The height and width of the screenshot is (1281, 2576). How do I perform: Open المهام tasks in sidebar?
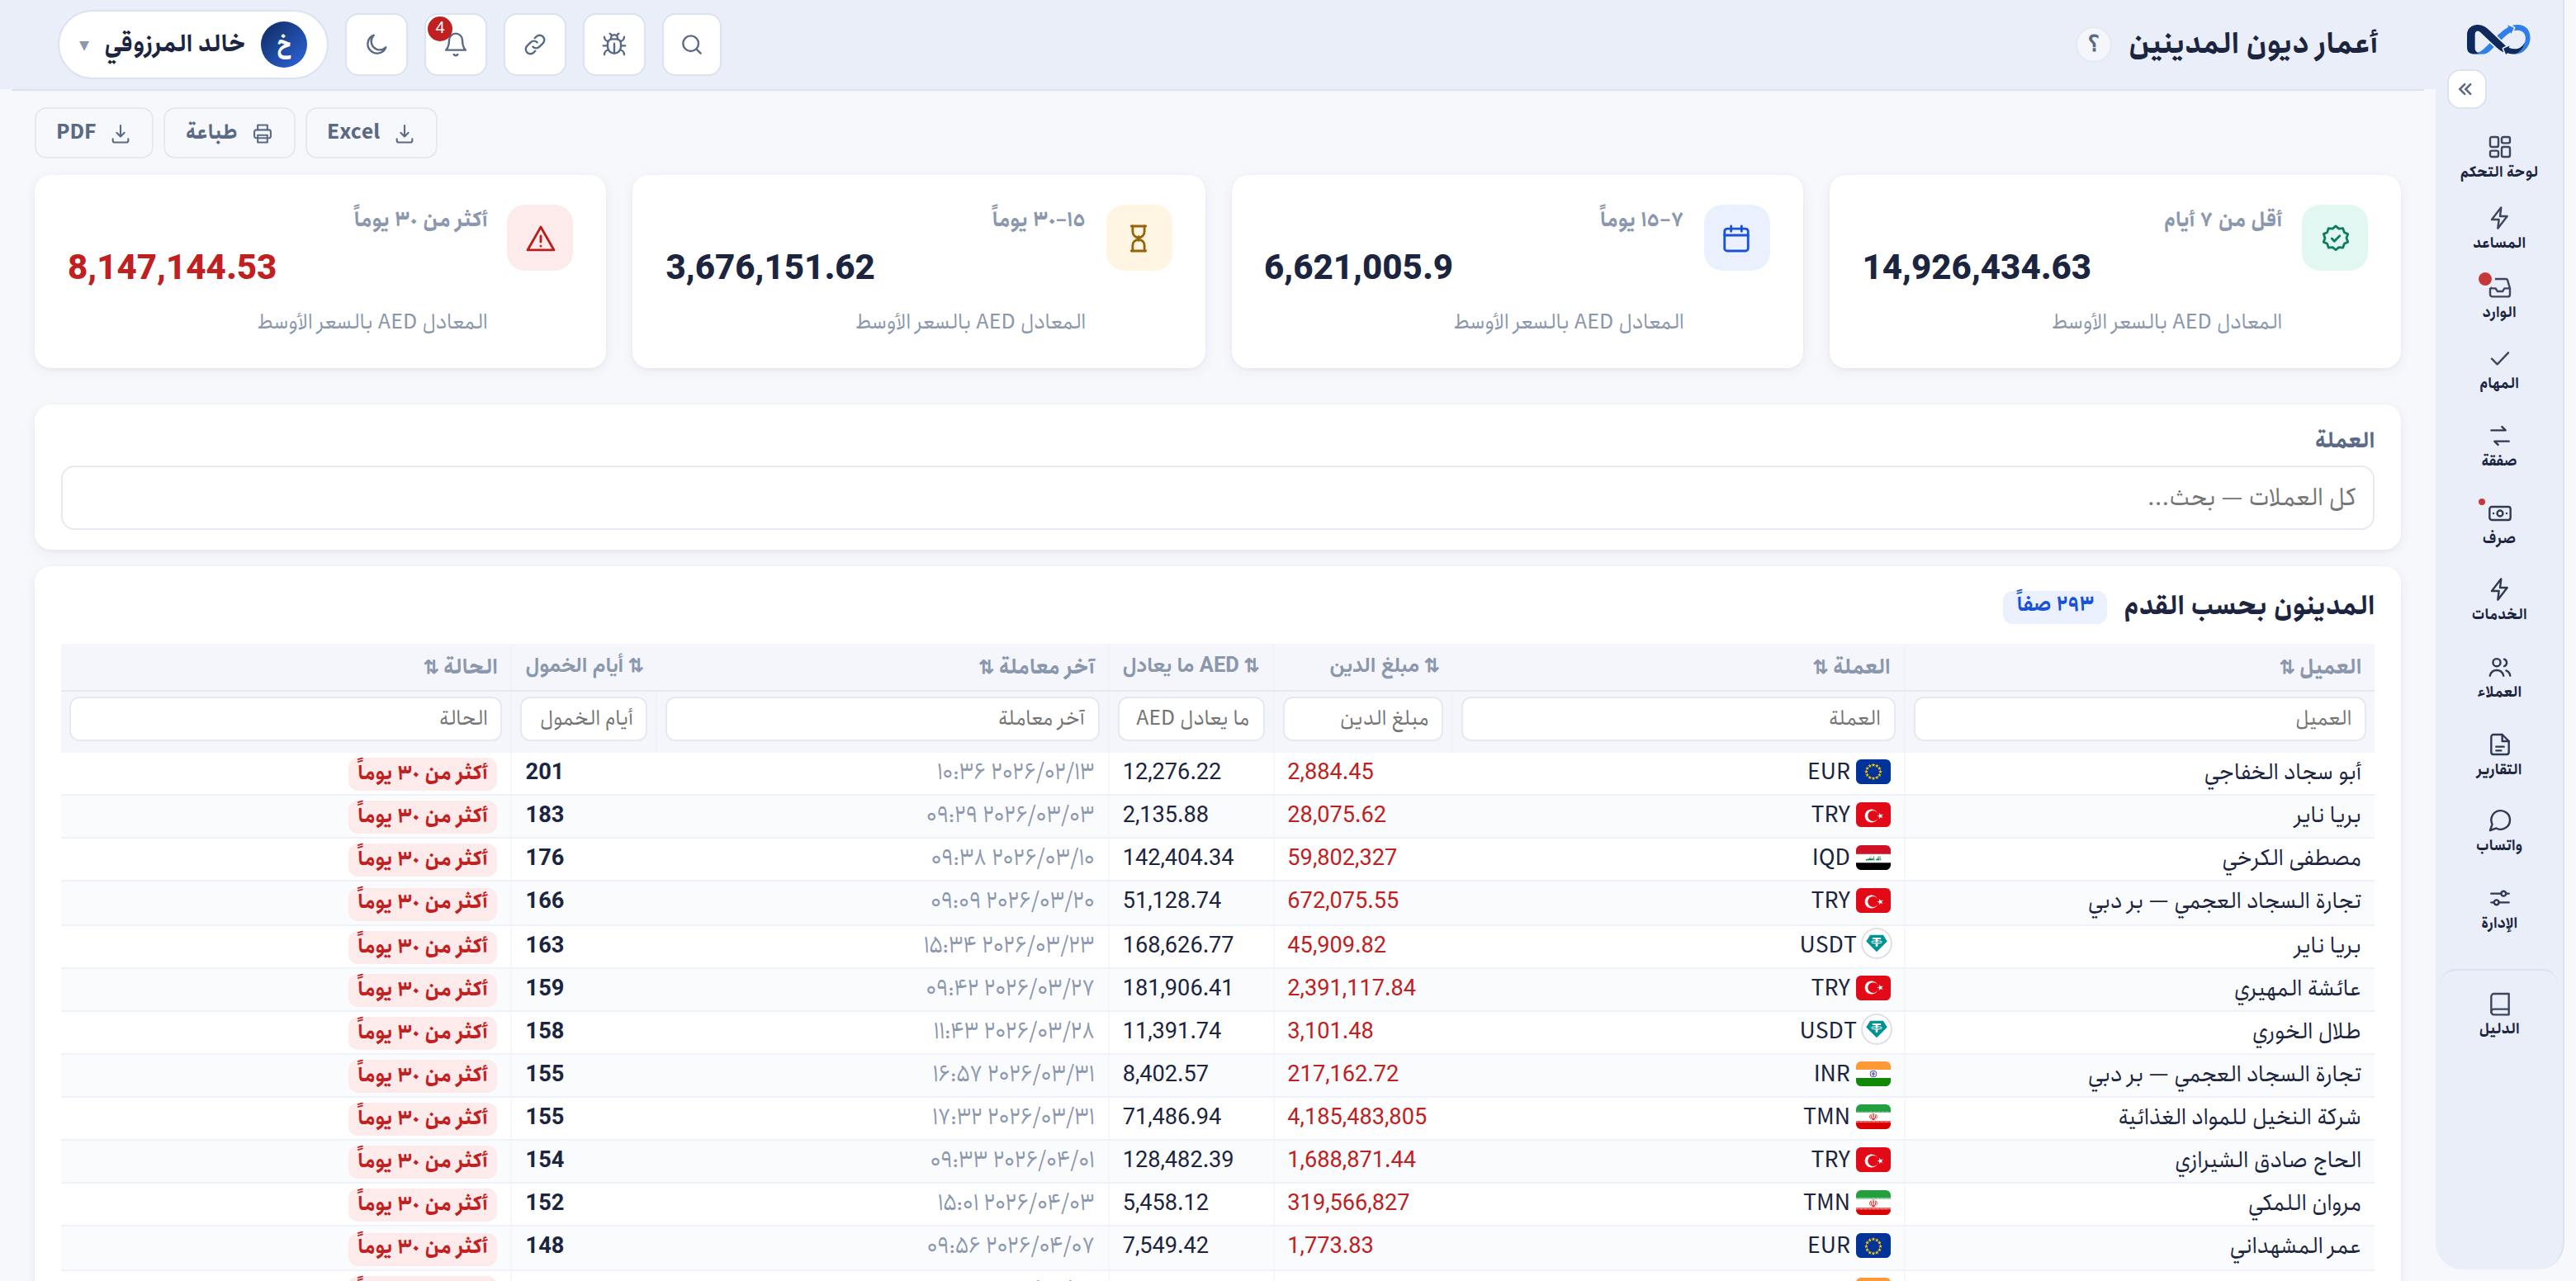click(2498, 370)
